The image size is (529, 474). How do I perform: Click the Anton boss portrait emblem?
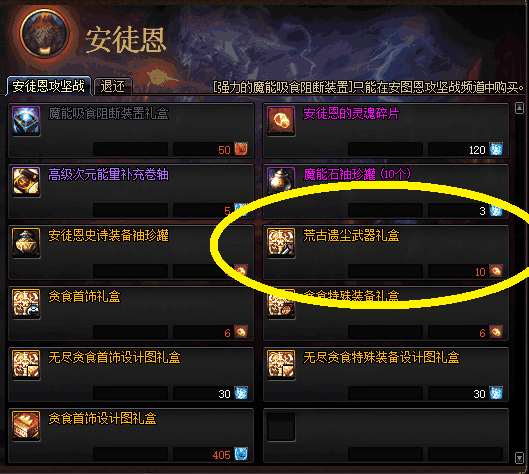45,34
